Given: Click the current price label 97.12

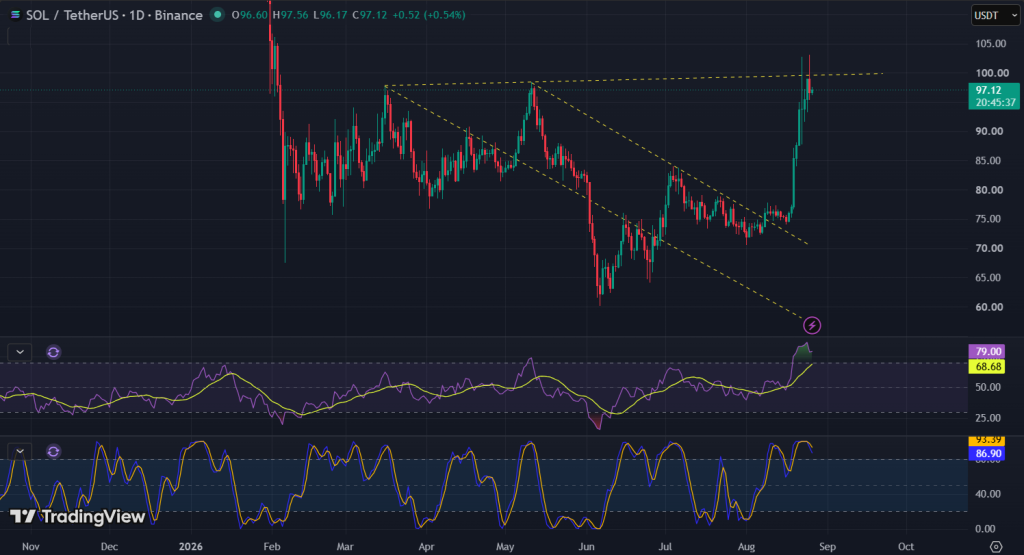Looking at the screenshot, I should (x=993, y=96).
